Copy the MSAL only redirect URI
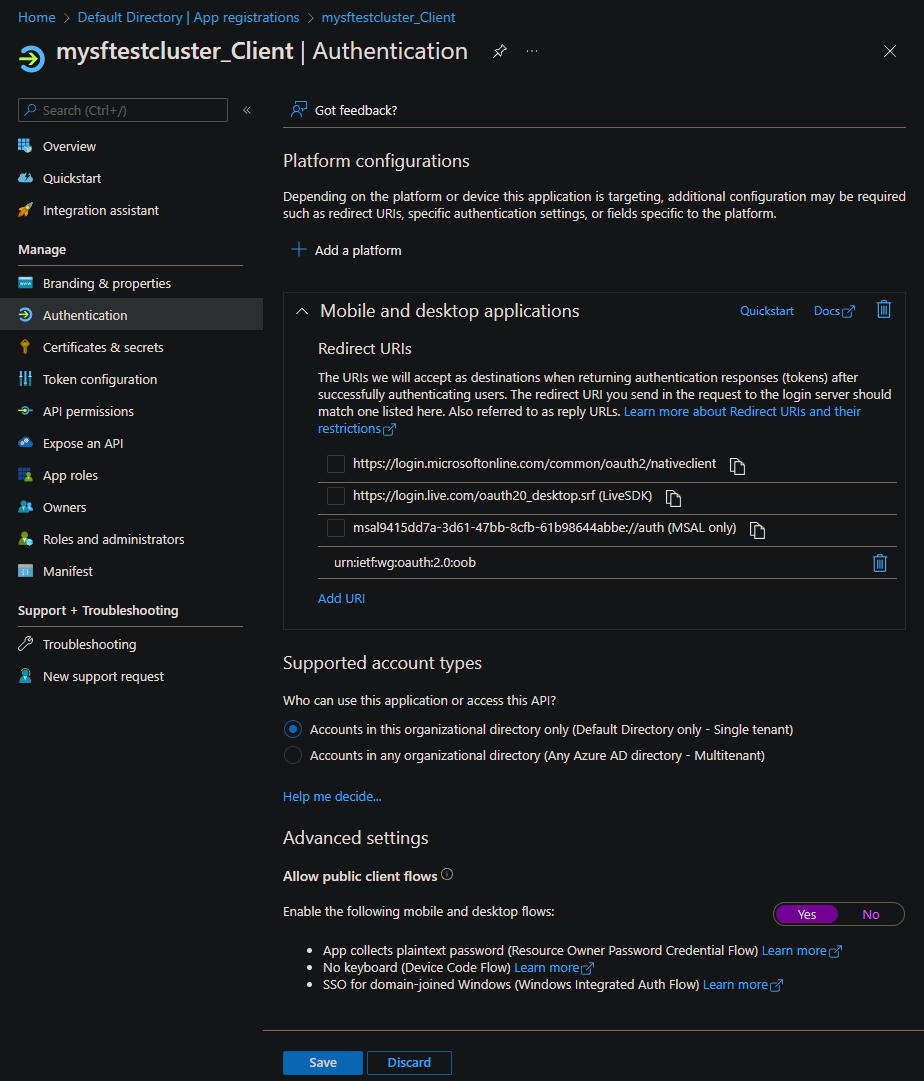This screenshot has width=924, height=1081. coord(757,530)
